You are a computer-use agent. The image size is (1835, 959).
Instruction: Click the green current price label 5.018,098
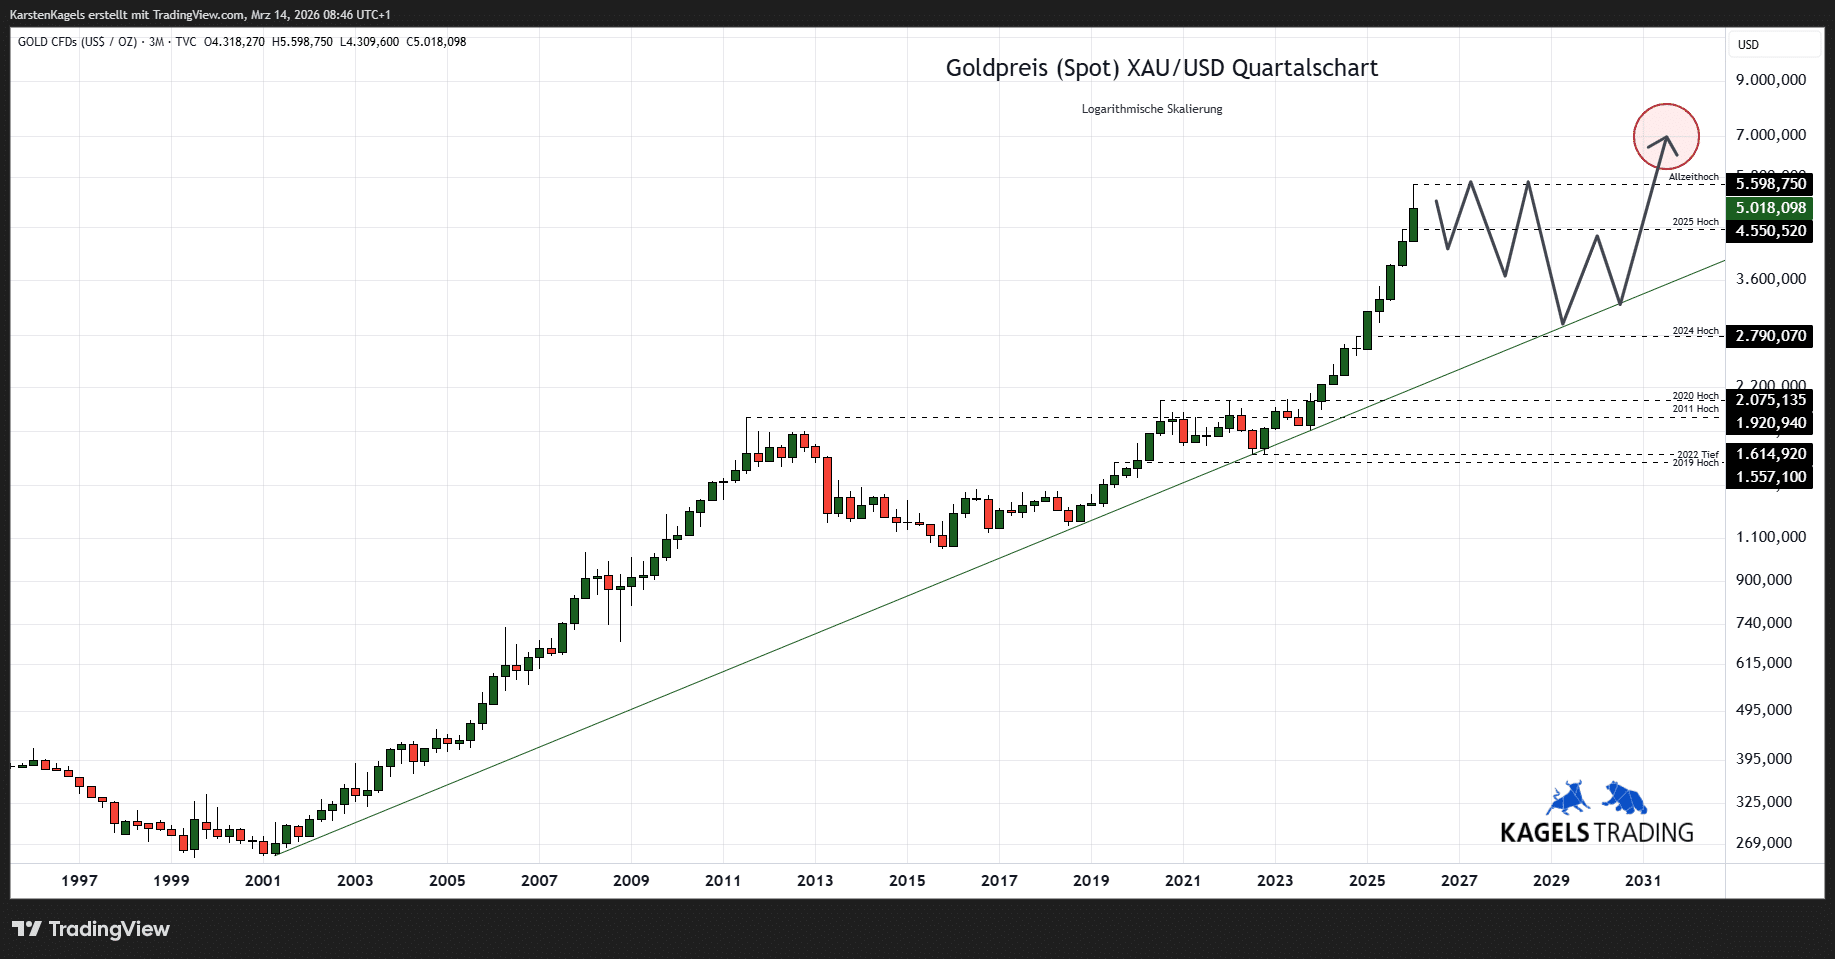point(1770,208)
